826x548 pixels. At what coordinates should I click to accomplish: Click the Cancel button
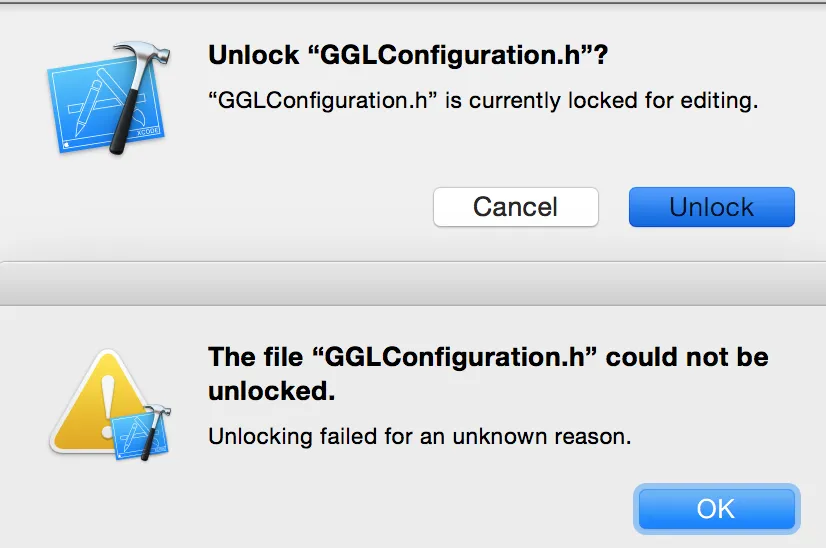click(515, 207)
